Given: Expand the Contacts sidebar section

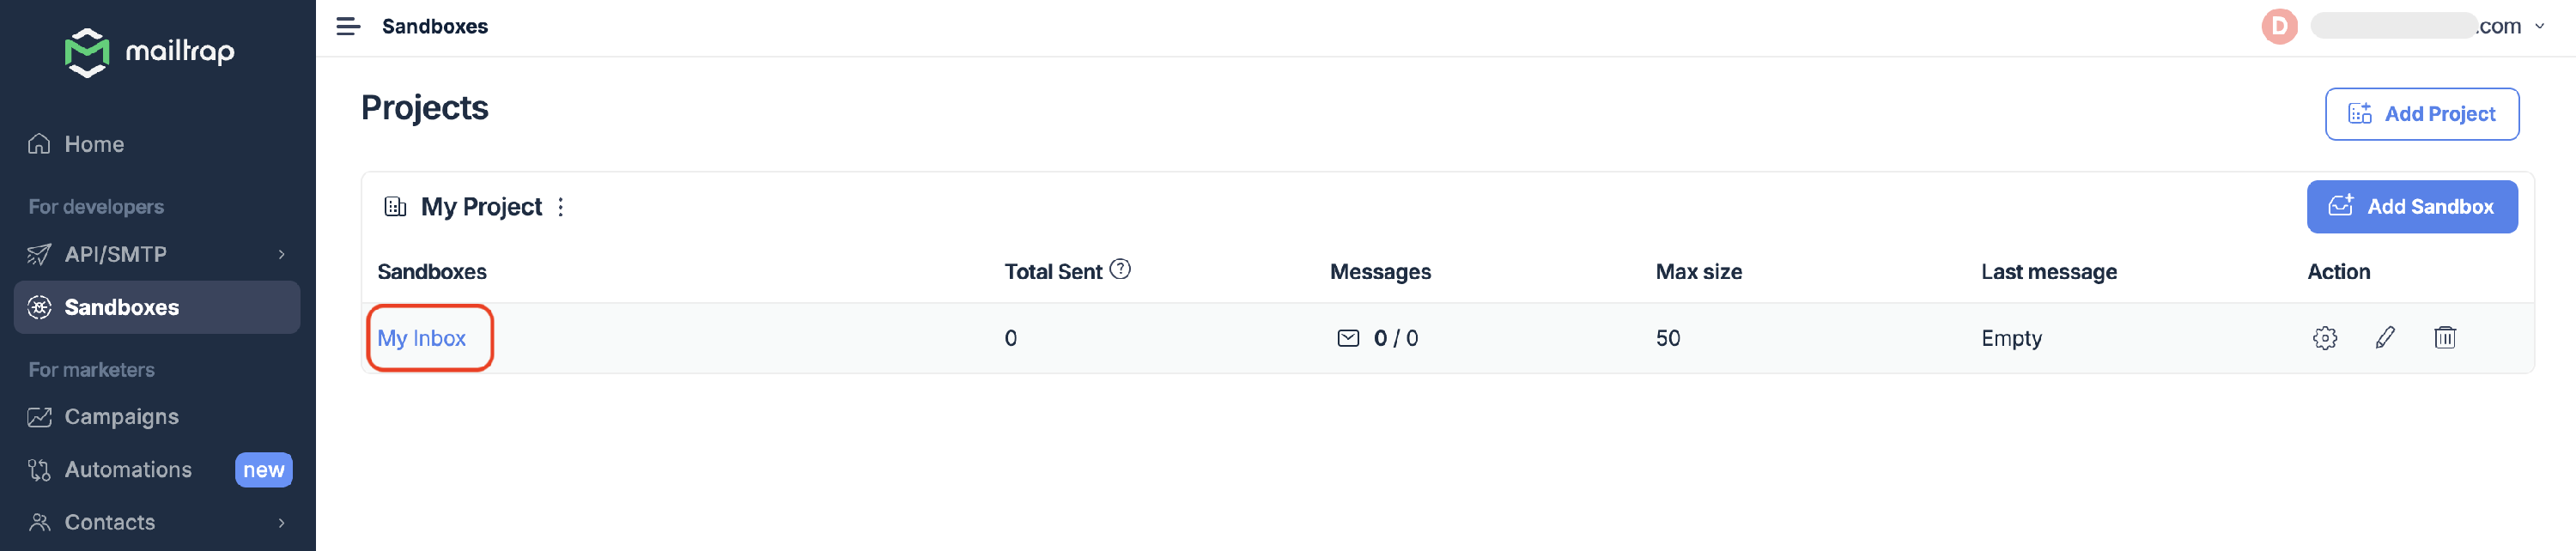Looking at the screenshot, I should click(x=109, y=521).
